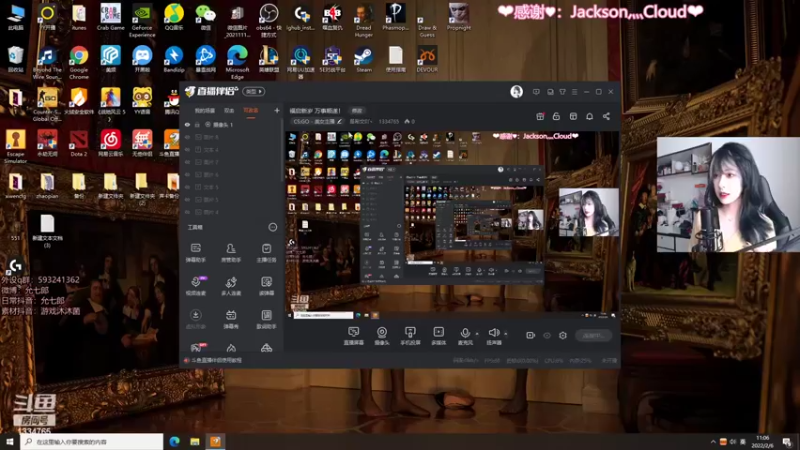800x450 pixels.
Task: Switch to the first scene tab on the left
Action: coord(205,111)
